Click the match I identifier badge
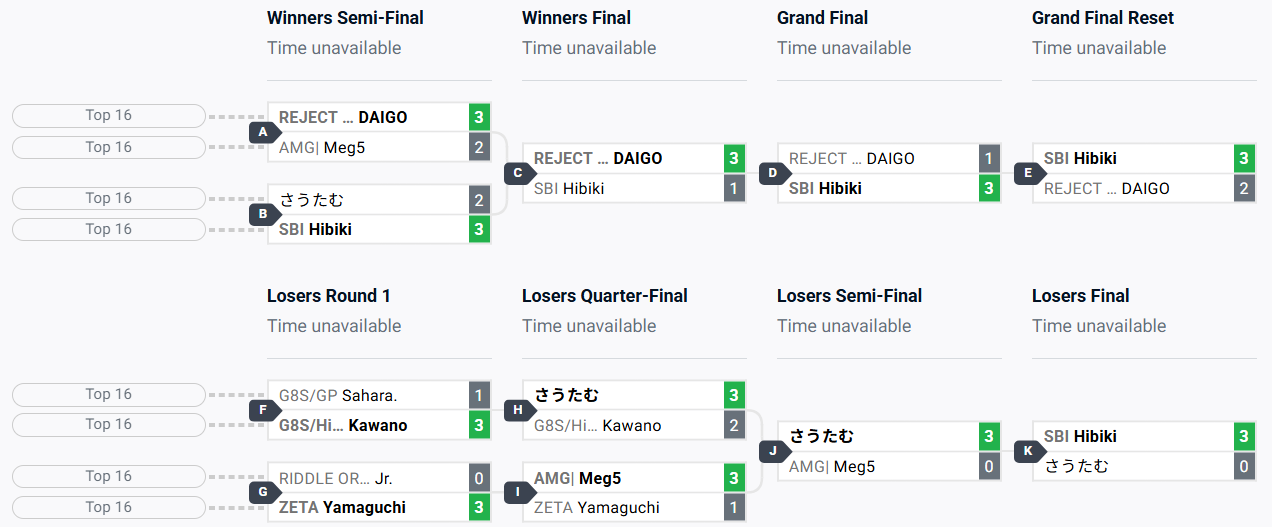Viewport: 1272px width, 527px height. pyautogui.click(x=518, y=492)
